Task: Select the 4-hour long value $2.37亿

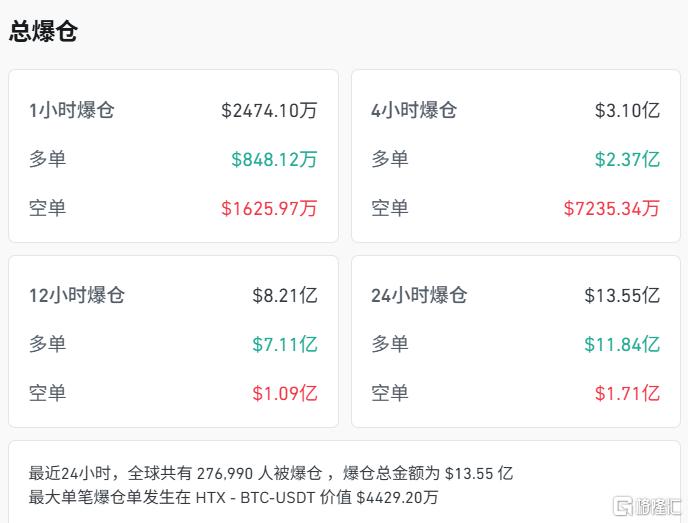Action: point(627,159)
